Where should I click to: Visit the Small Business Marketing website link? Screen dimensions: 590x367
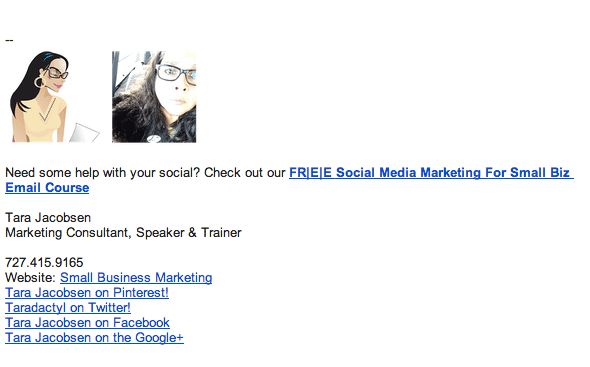[136, 278]
